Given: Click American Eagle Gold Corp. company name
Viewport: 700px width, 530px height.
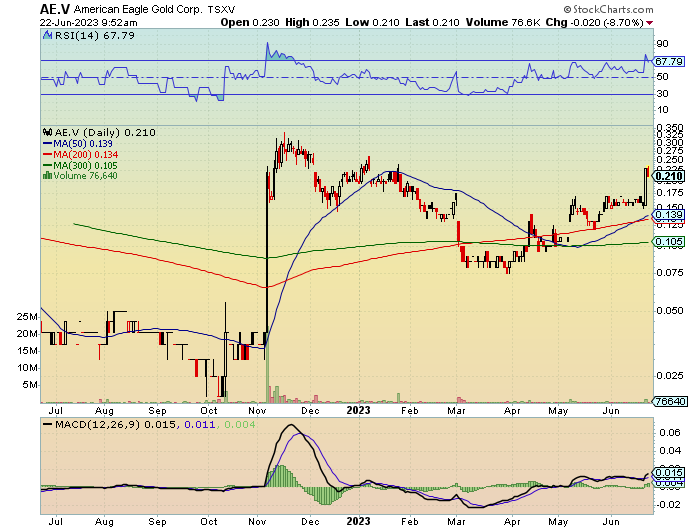Looking at the screenshot, I should (138, 9).
